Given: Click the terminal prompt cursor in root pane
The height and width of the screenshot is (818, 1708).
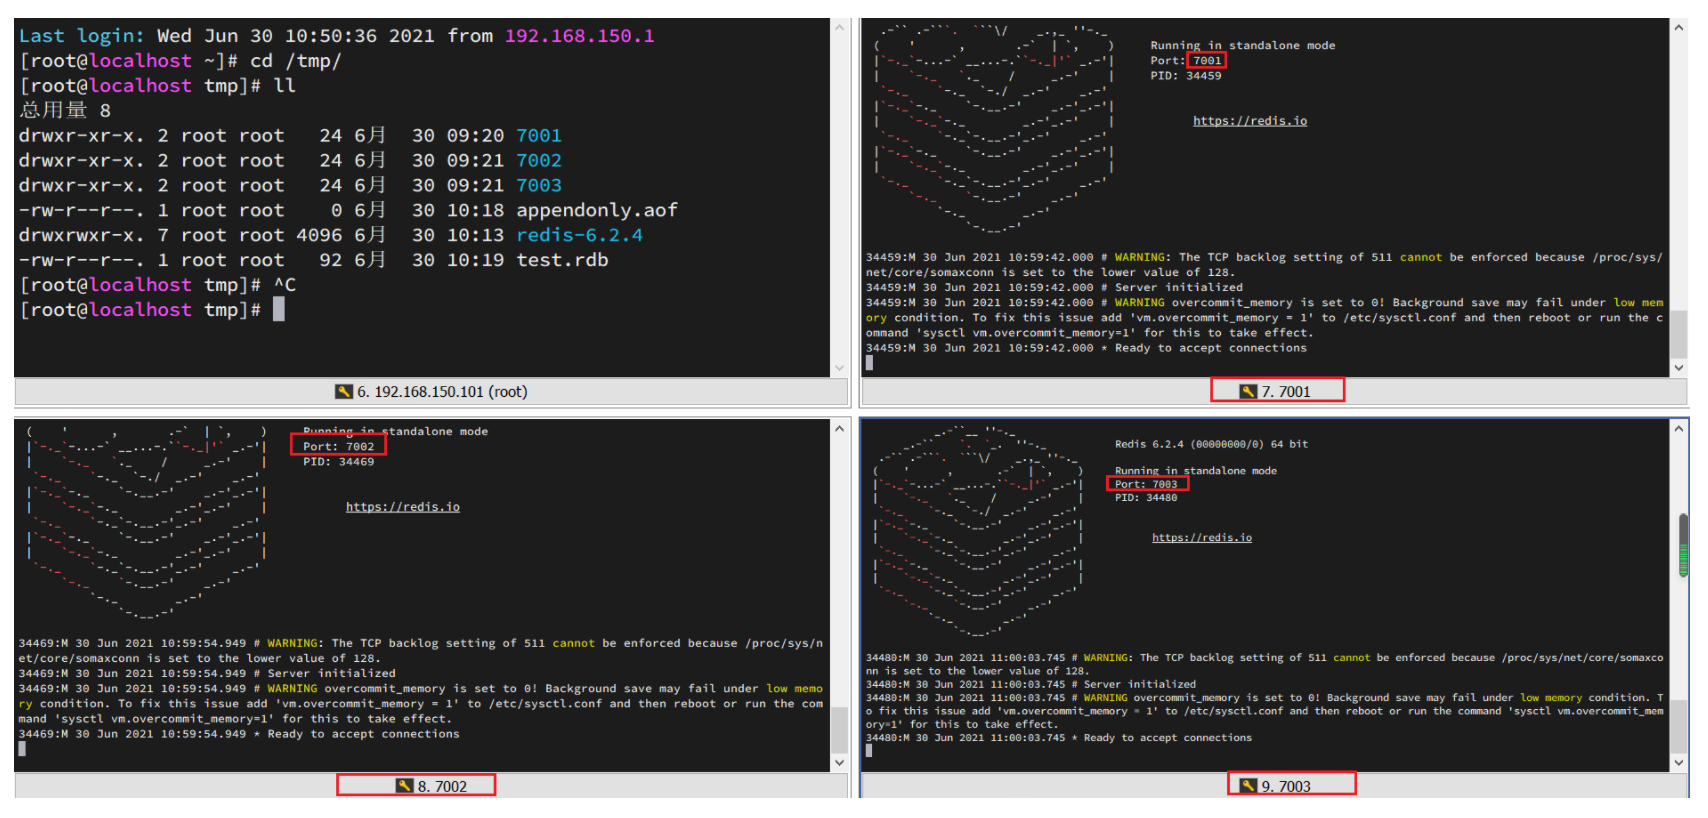Looking at the screenshot, I should click(x=279, y=310).
